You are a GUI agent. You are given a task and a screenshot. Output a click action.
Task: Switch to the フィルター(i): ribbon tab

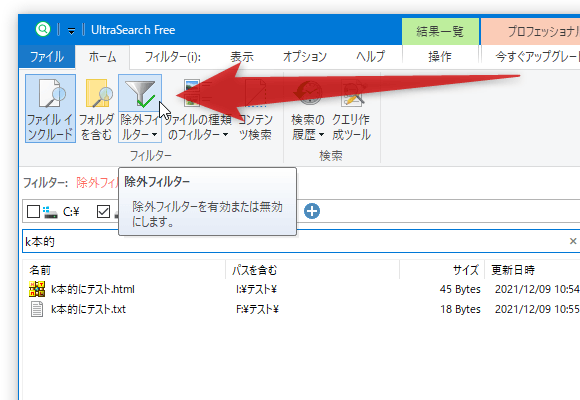pyautogui.click(x=173, y=57)
